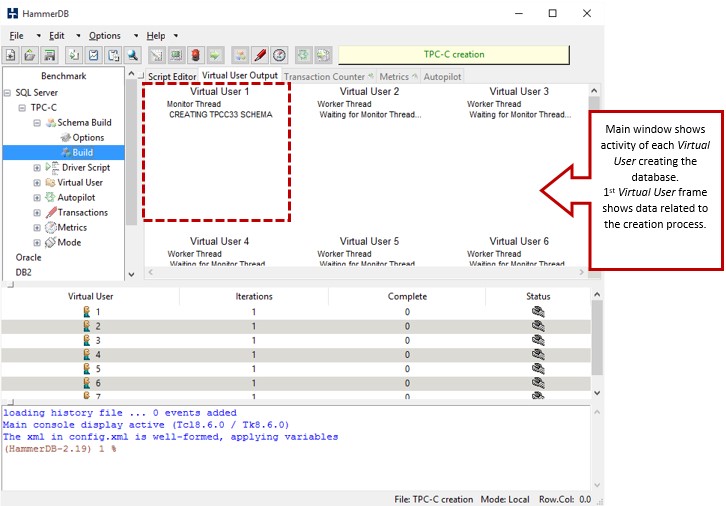Click the Mode toolbar icon
Screen dimensions: 726x506
click(323, 55)
